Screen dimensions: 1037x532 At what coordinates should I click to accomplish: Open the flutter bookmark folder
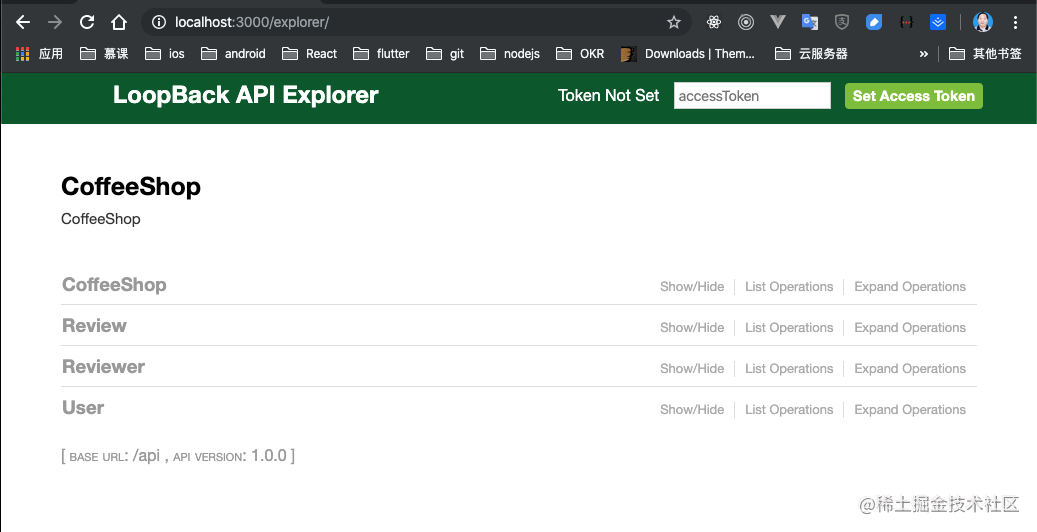pos(381,54)
